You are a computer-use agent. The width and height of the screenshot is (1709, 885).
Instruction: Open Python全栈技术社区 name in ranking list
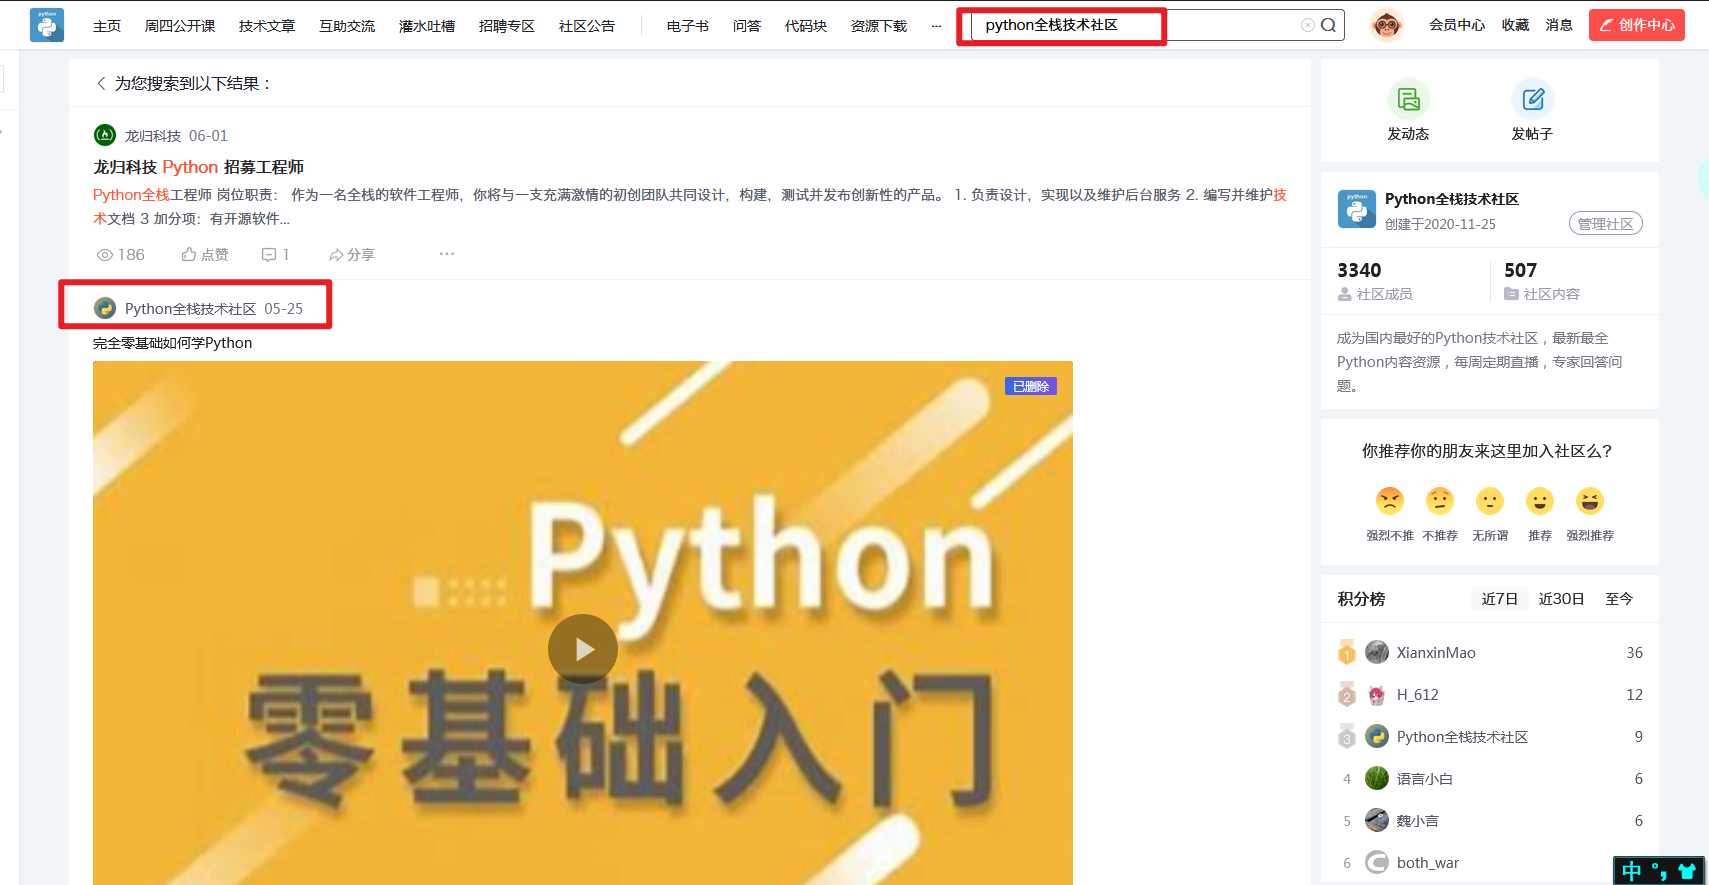(1462, 737)
